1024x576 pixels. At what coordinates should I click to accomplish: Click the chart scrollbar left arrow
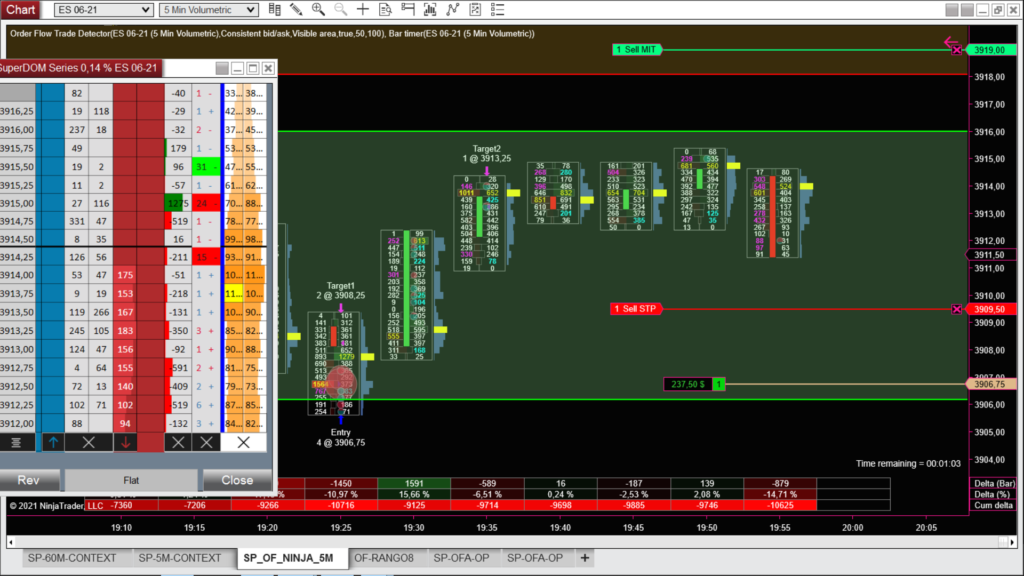[10, 542]
